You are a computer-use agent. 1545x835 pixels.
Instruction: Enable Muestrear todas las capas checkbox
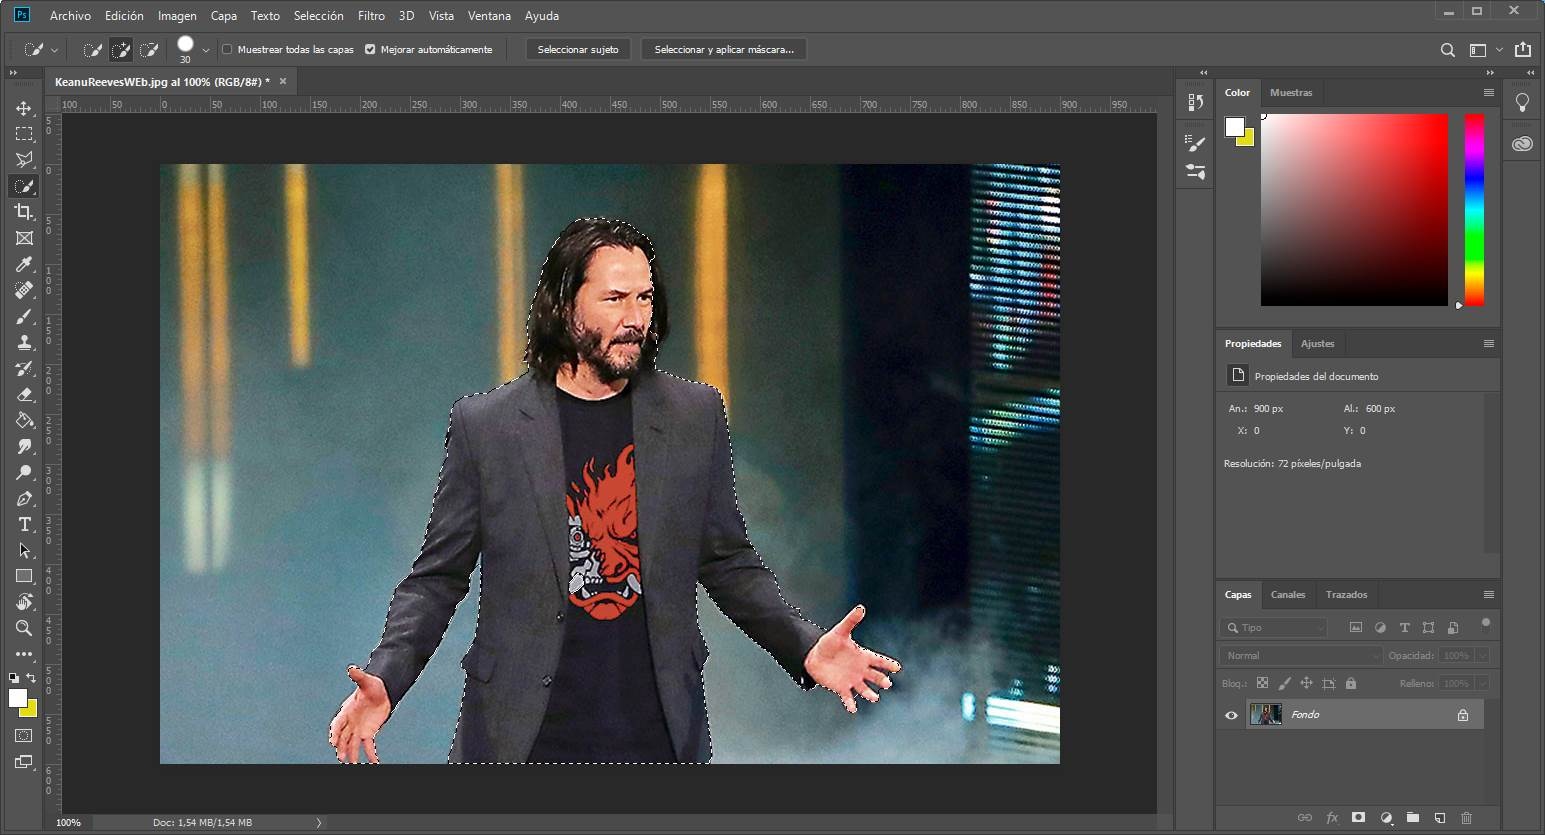tap(227, 49)
